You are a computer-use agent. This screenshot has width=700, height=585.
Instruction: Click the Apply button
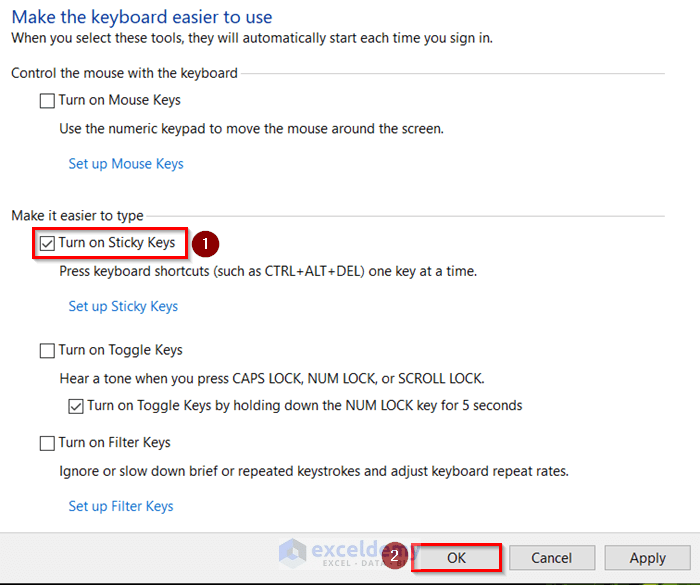(x=647, y=558)
